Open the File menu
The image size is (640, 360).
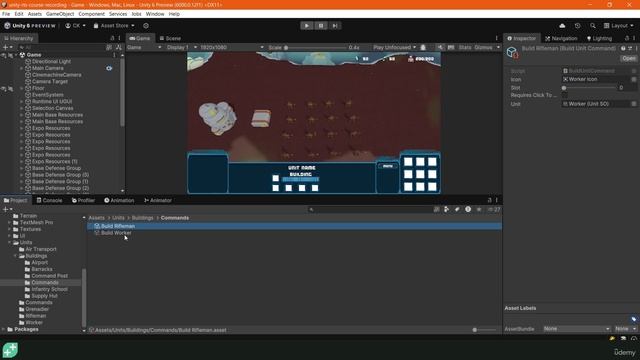pyautogui.click(x=6, y=14)
